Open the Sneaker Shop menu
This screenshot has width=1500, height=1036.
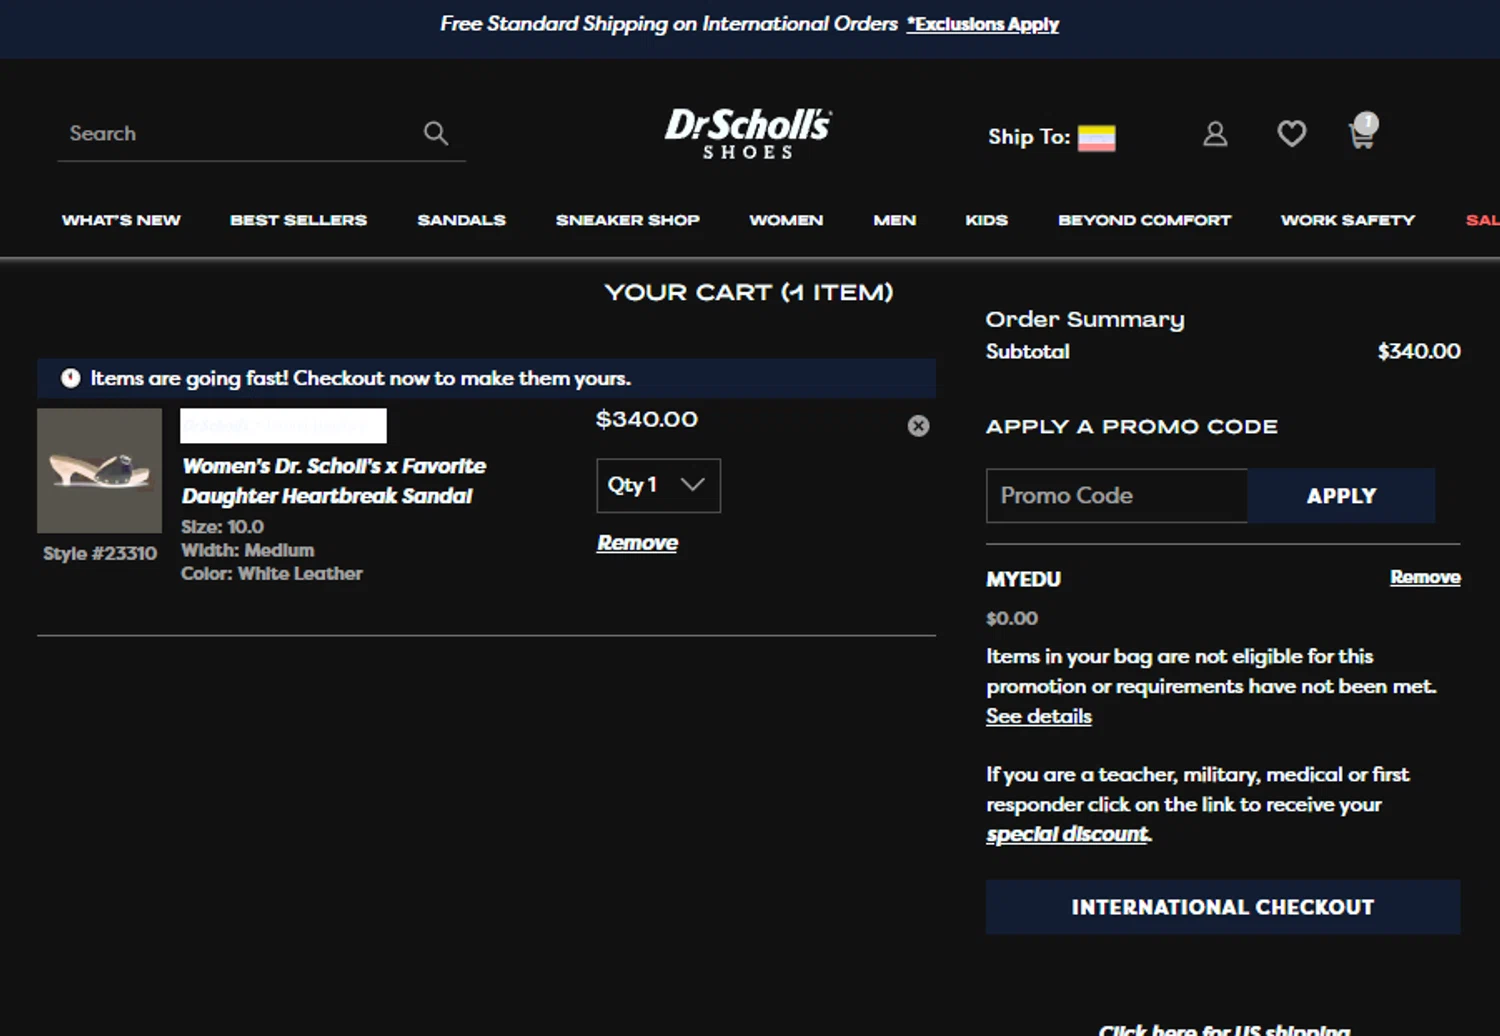(627, 220)
